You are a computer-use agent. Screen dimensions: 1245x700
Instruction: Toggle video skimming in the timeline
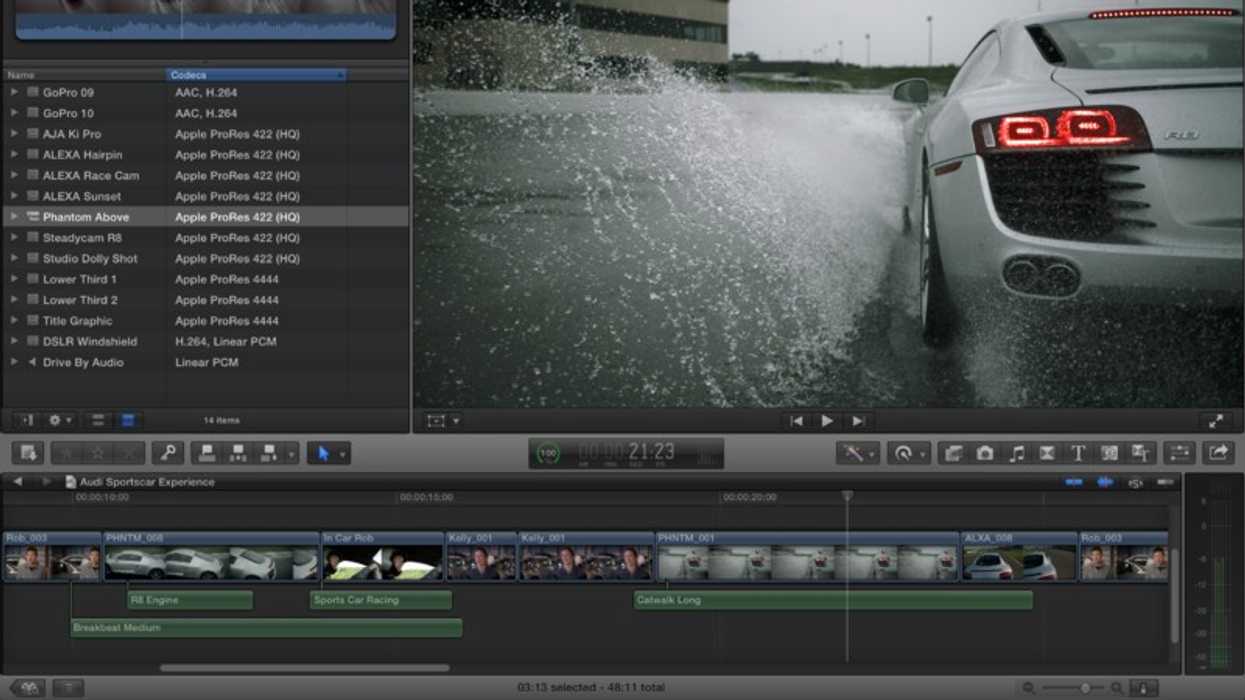point(1074,482)
